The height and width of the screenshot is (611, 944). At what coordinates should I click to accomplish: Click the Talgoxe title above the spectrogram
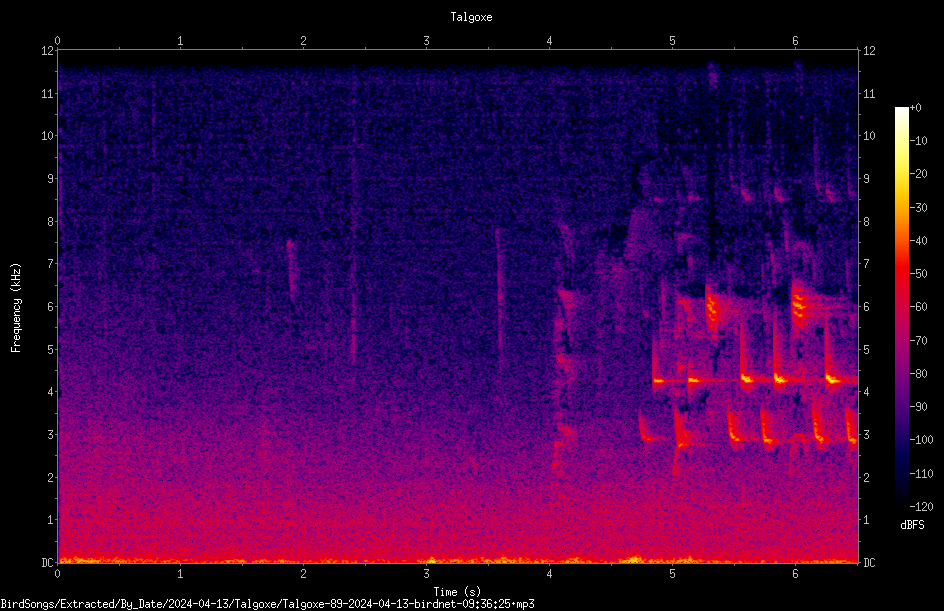pos(471,17)
